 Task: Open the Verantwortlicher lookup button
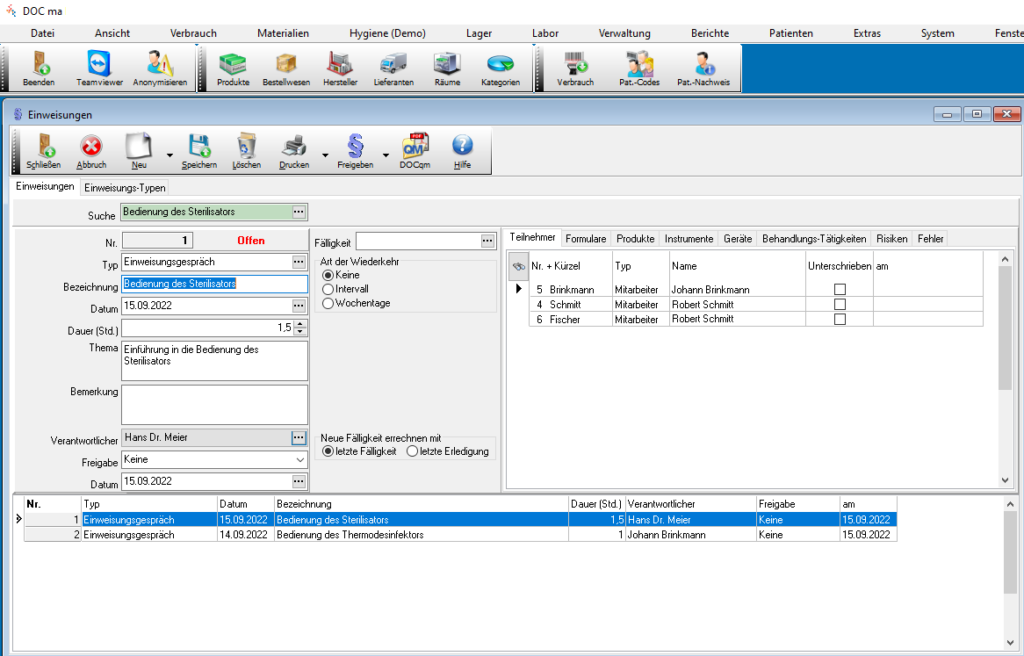(x=298, y=438)
